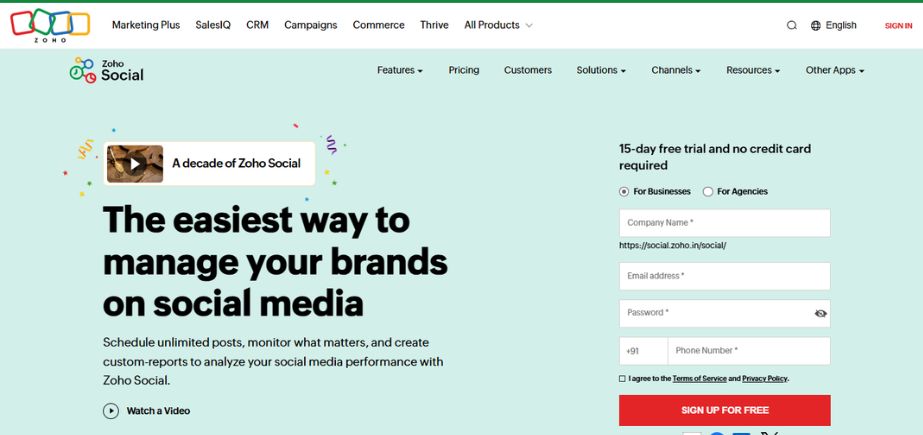
Task: Toggle password visibility eye icon
Action: coord(821,313)
